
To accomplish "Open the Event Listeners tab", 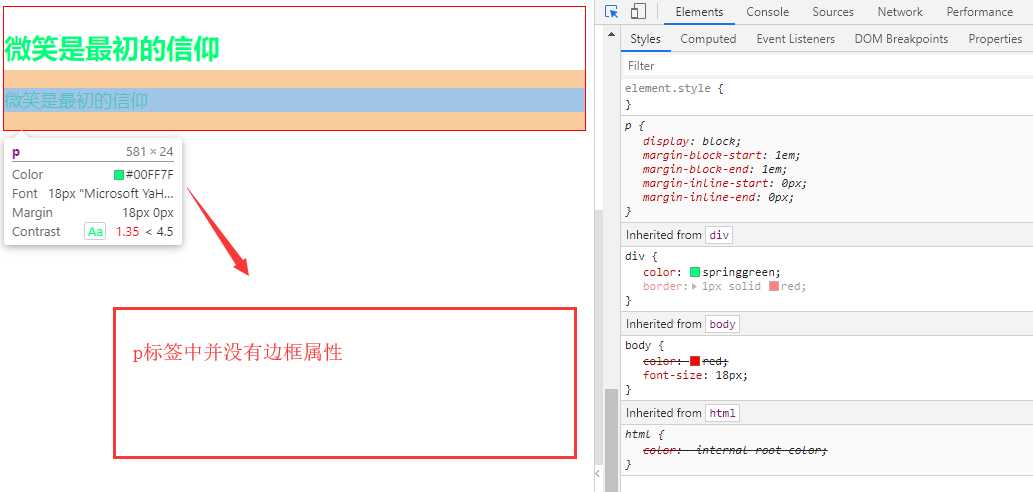I will (795, 39).
